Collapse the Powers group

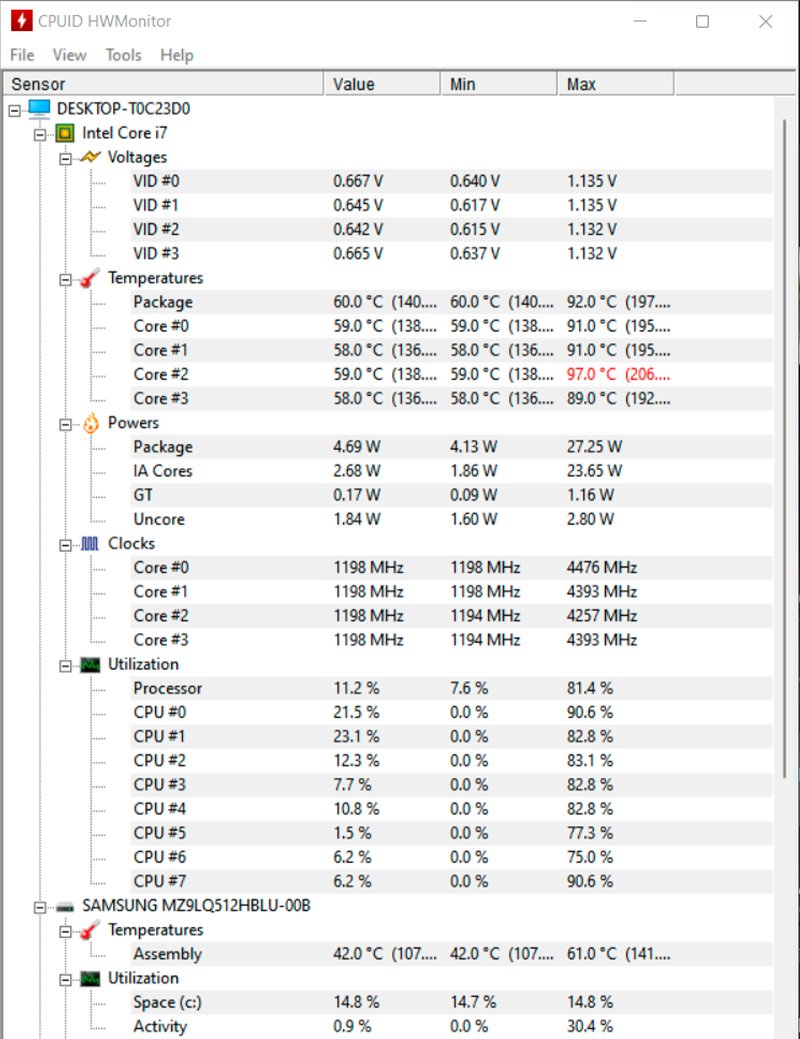pyautogui.click(x=66, y=425)
